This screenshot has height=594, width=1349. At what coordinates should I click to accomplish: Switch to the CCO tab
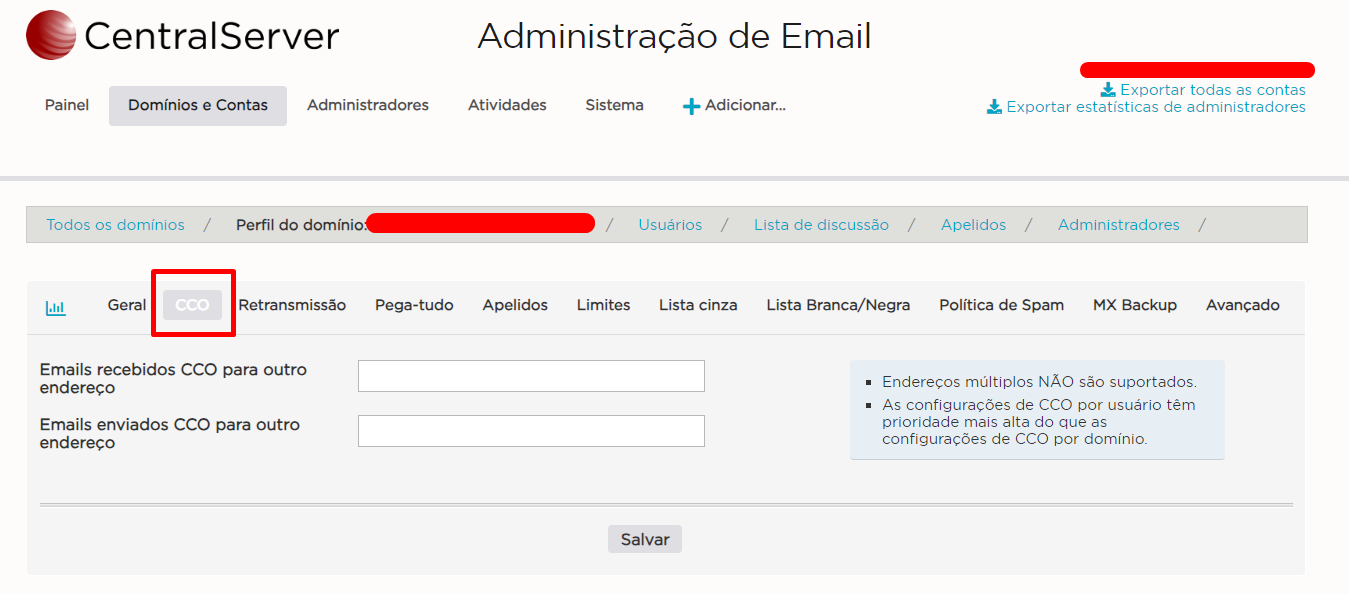pyautogui.click(x=192, y=305)
